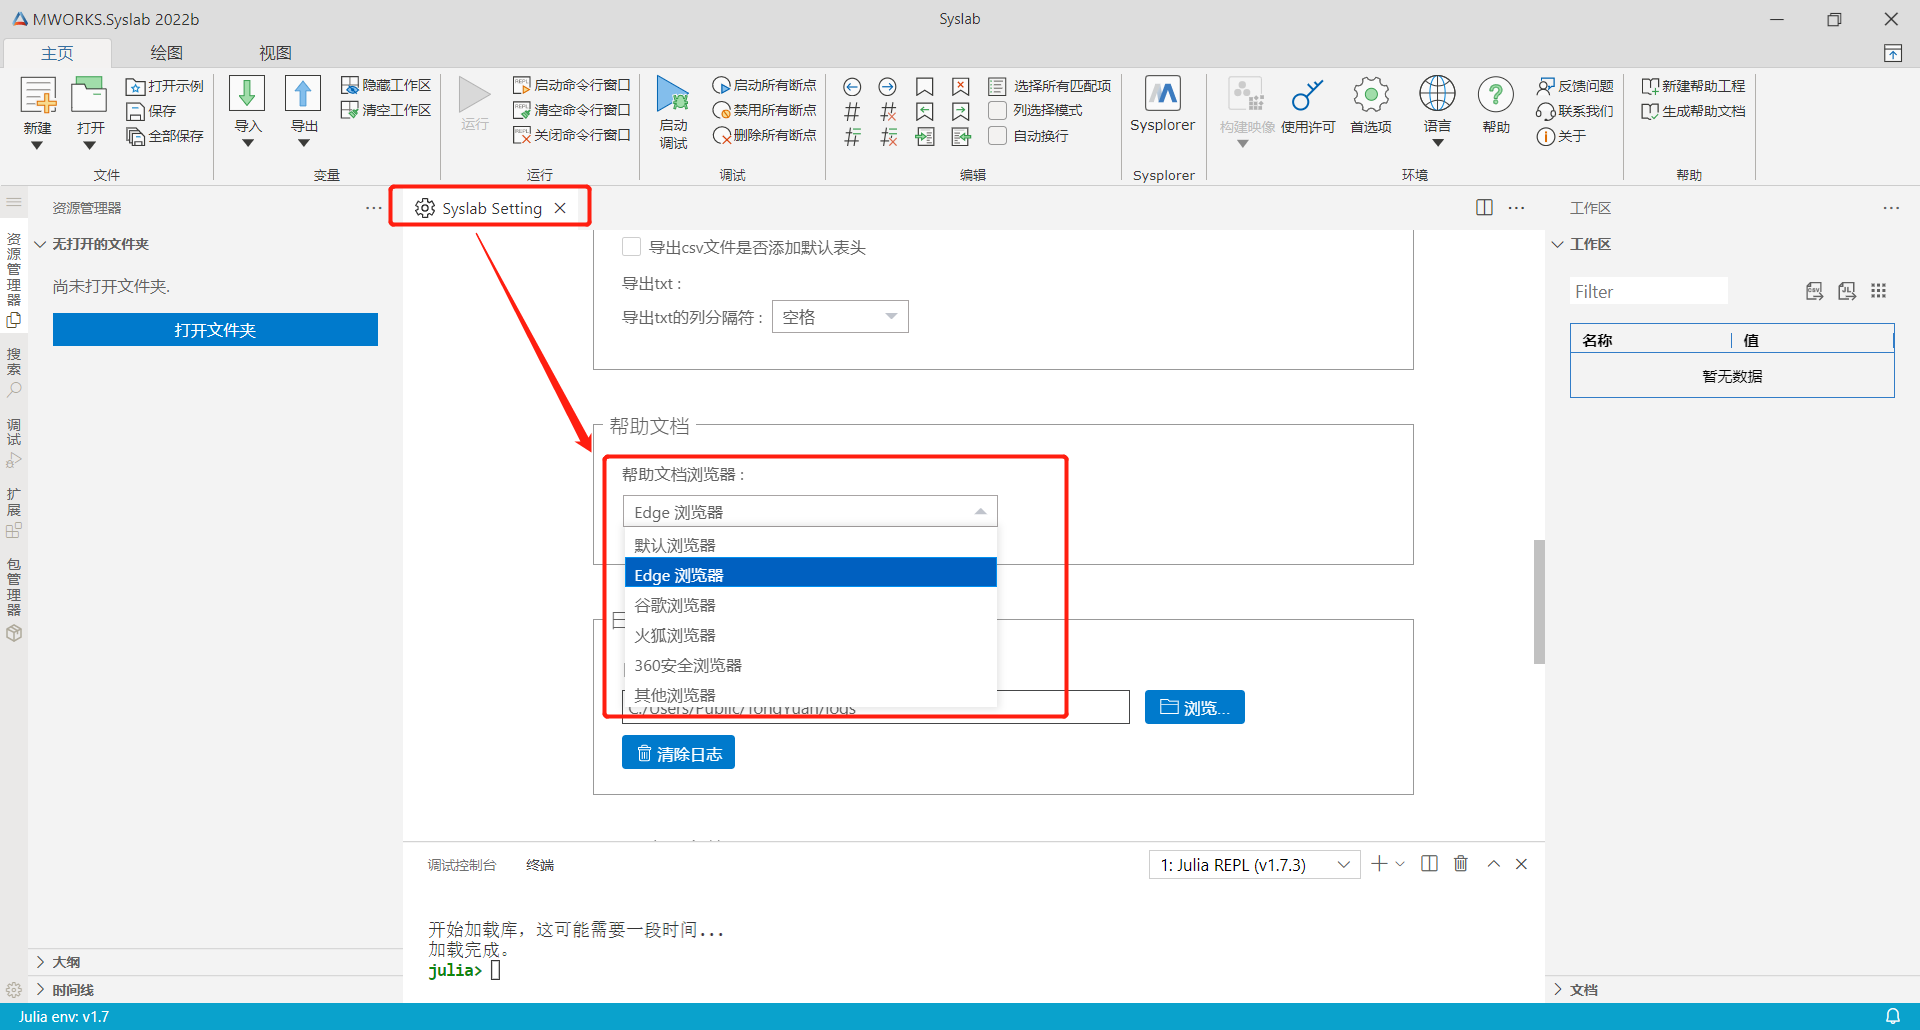Click the grid view icon in 工作区 panel

pos(1878,291)
